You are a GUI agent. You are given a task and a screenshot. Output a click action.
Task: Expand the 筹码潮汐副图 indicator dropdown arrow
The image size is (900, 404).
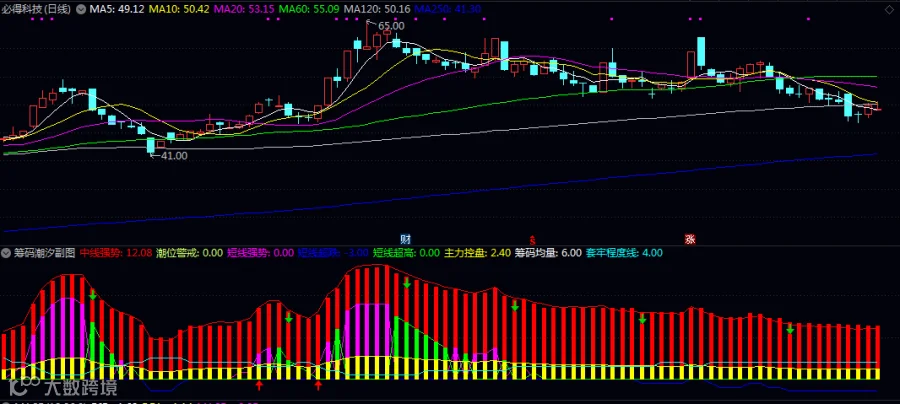click(6, 253)
